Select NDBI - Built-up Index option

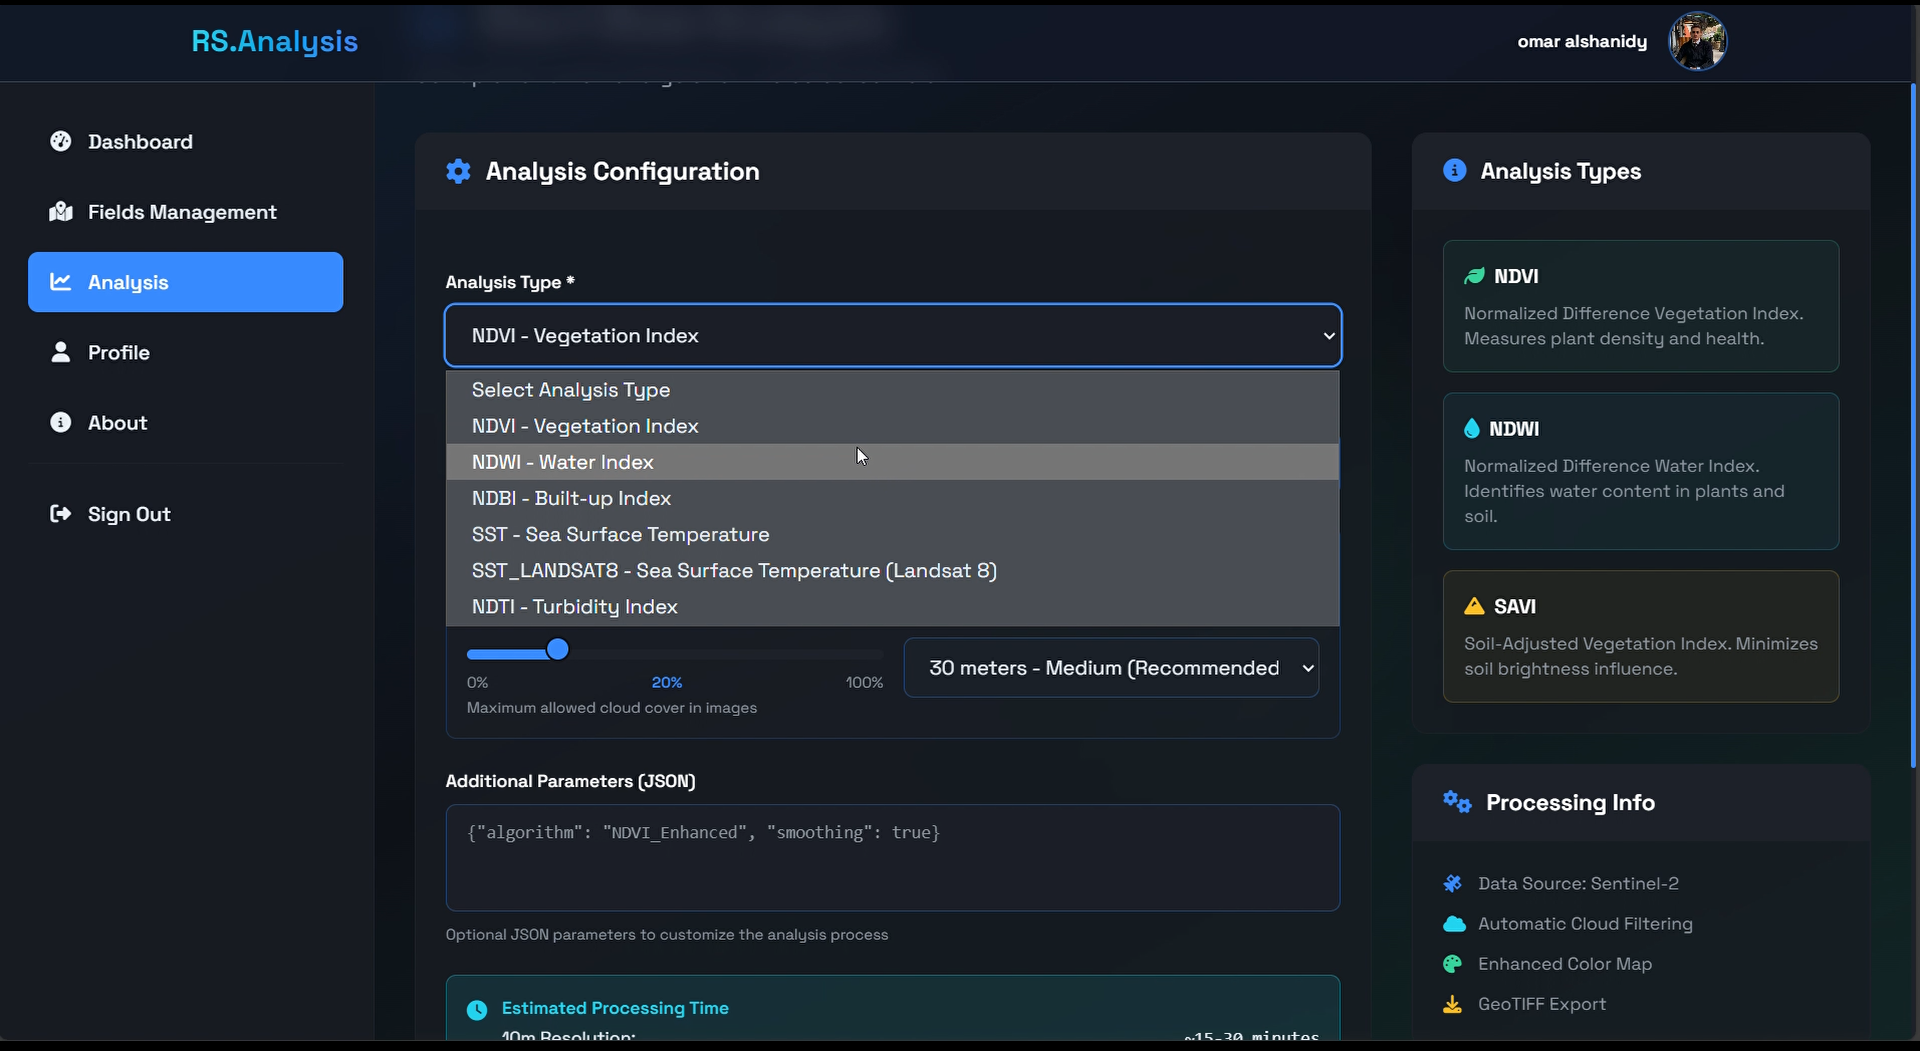[x=892, y=498]
